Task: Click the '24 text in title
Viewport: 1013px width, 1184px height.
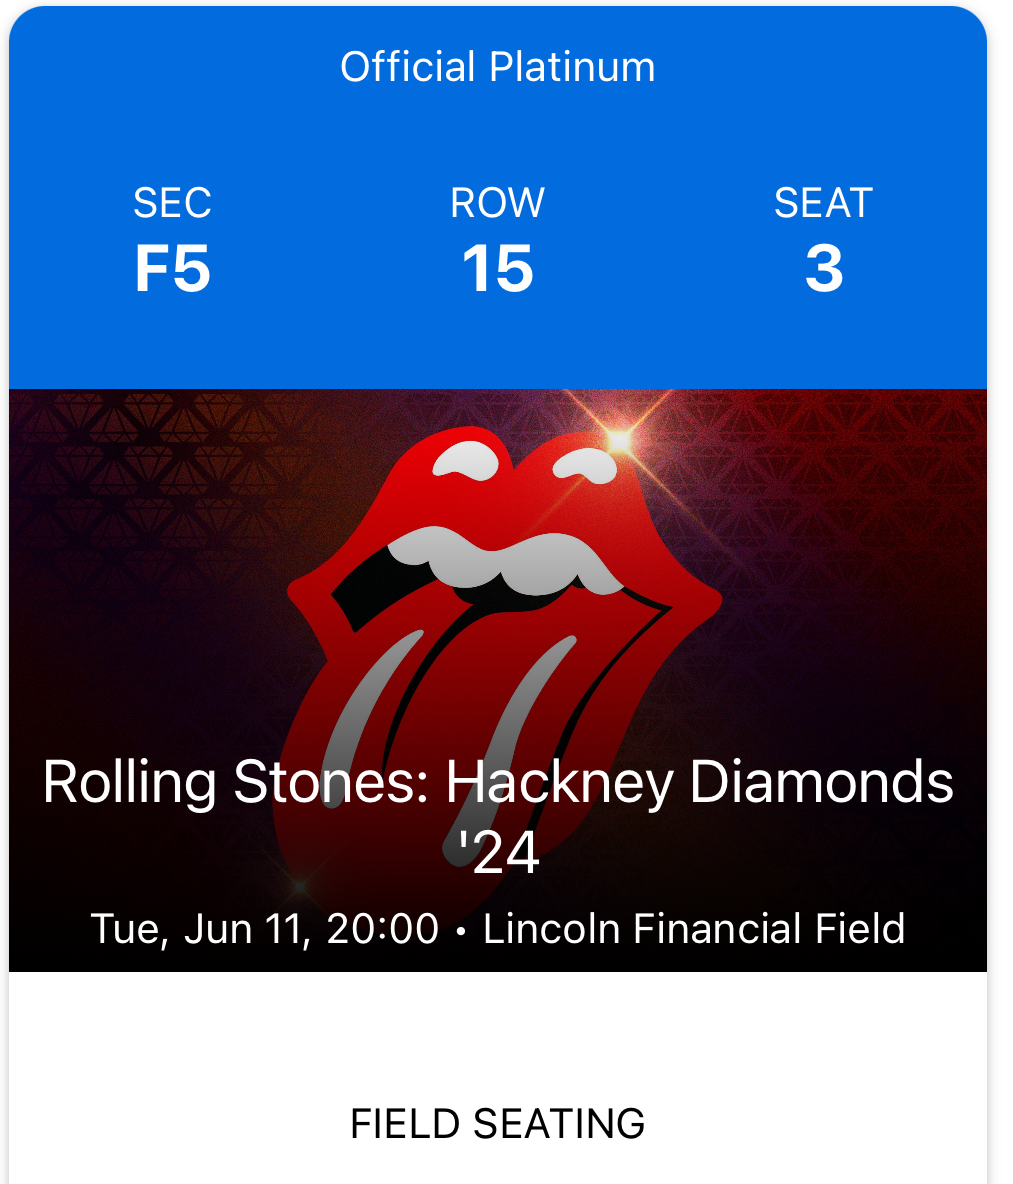Action: tap(498, 853)
